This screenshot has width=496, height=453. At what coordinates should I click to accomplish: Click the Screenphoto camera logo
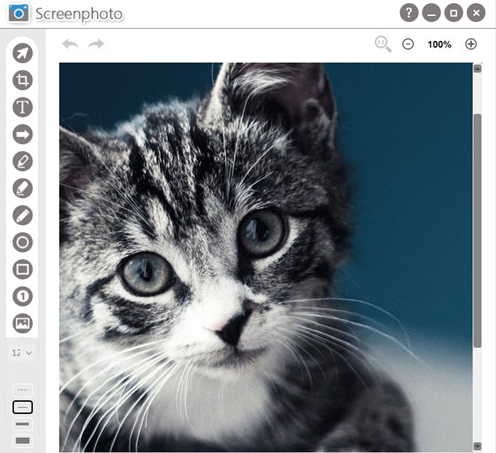point(19,13)
